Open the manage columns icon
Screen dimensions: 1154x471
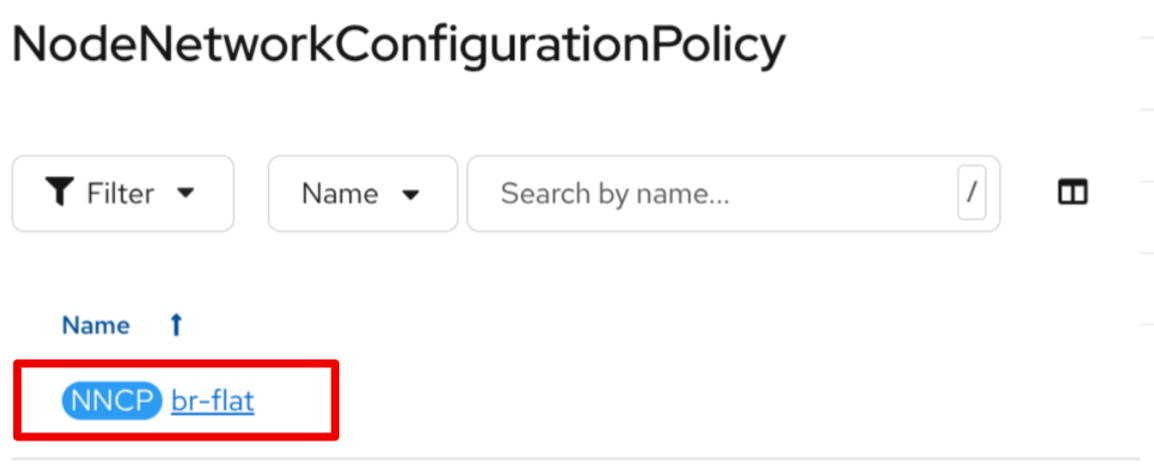(x=1072, y=193)
